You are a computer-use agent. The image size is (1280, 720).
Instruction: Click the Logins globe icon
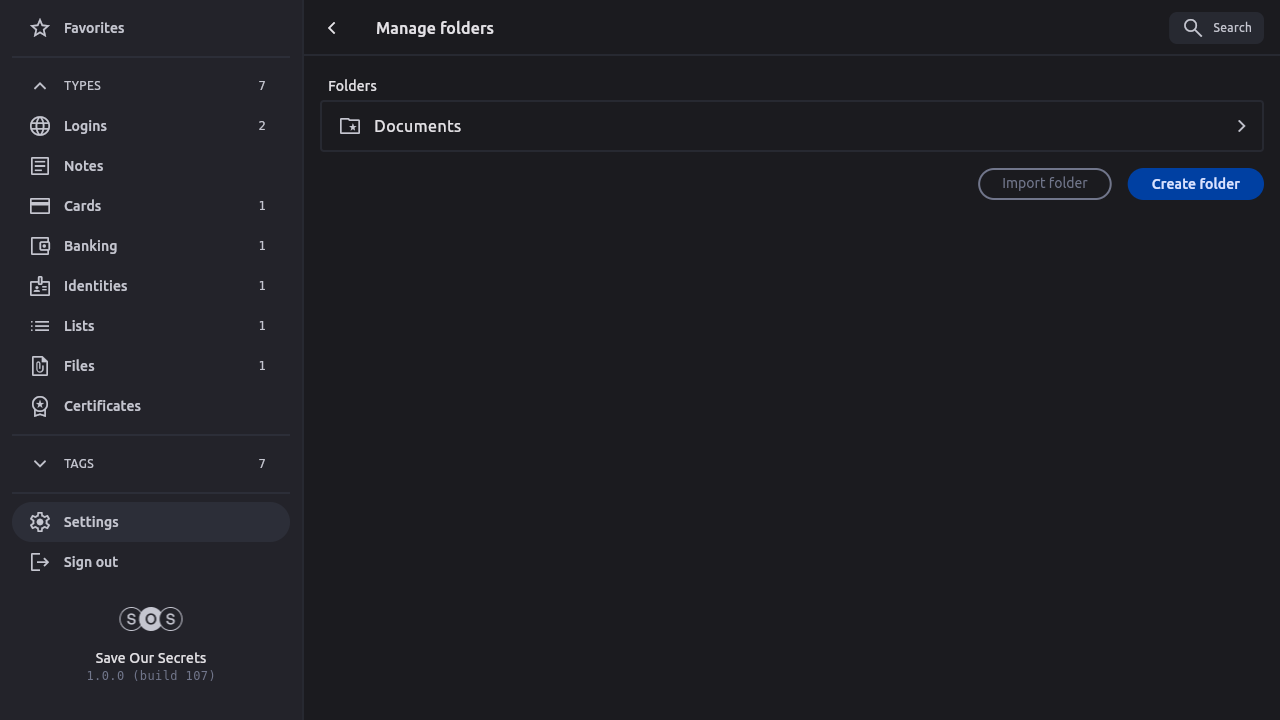pyautogui.click(x=40, y=126)
